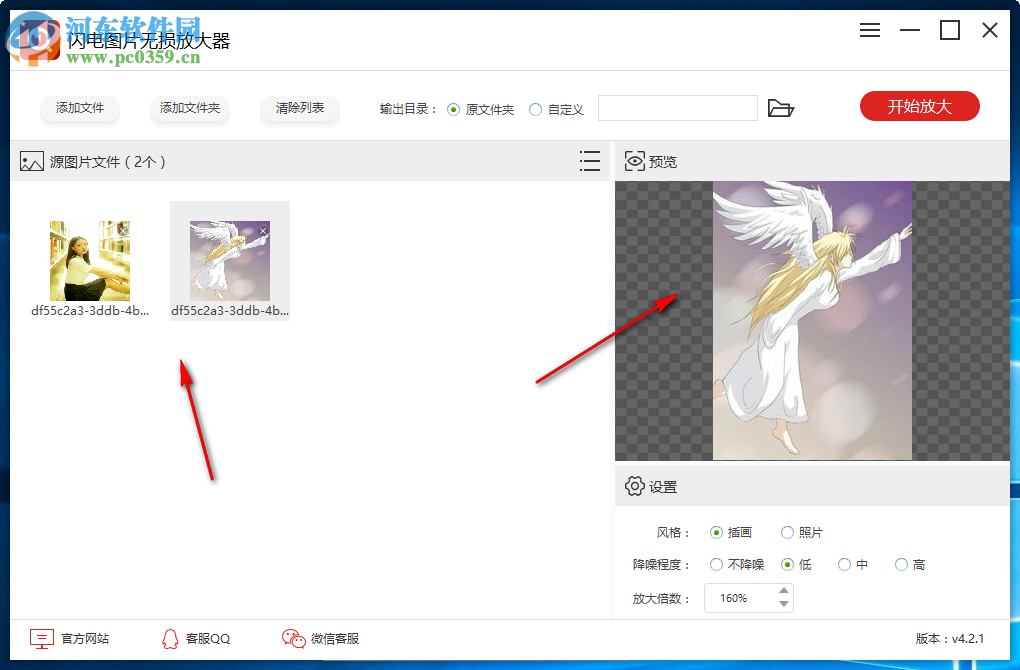This screenshot has height=670, width=1020.
Task: Switch style to 照片 mode
Action: pos(788,532)
